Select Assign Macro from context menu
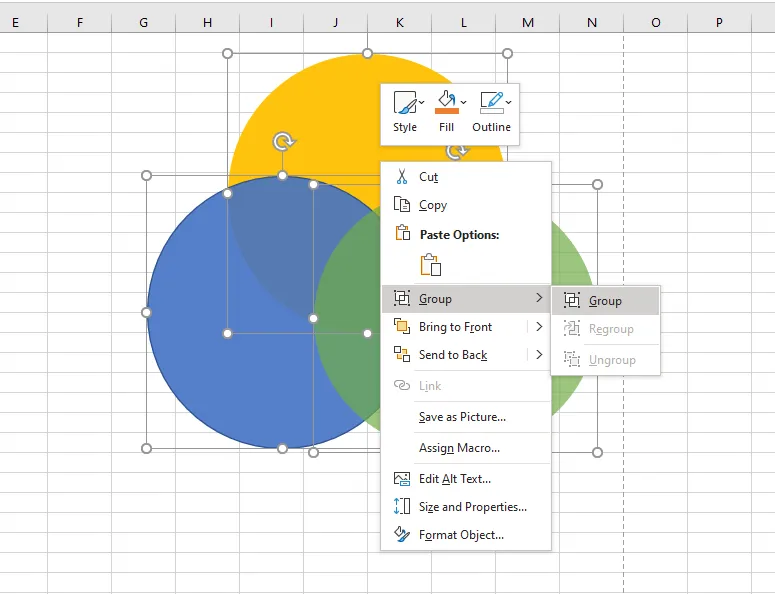Screen dimensions: 775x594 click(x=459, y=448)
